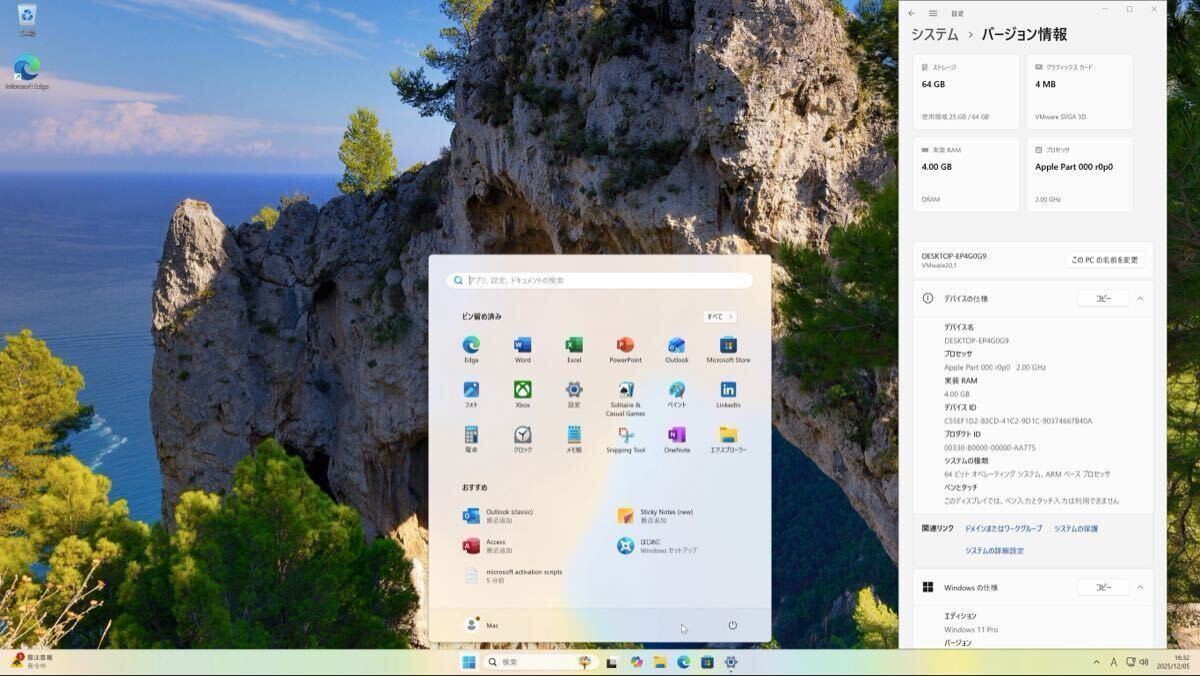This screenshot has height=676, width=1200.
Task: Open the Mac user account profile
Action: [482, 625]
